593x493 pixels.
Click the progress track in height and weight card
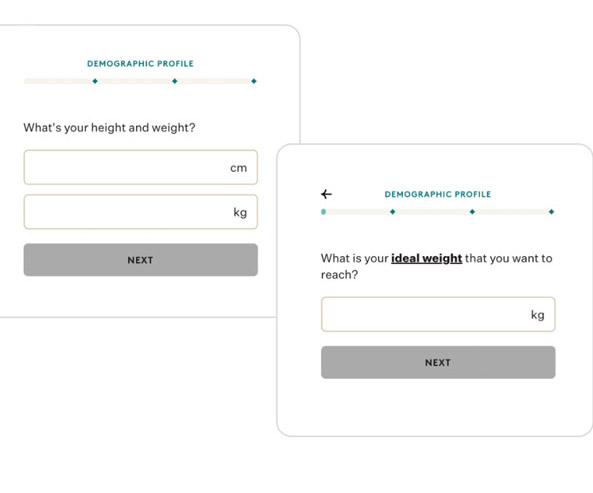pyautogui.click(x=140, y=81)
